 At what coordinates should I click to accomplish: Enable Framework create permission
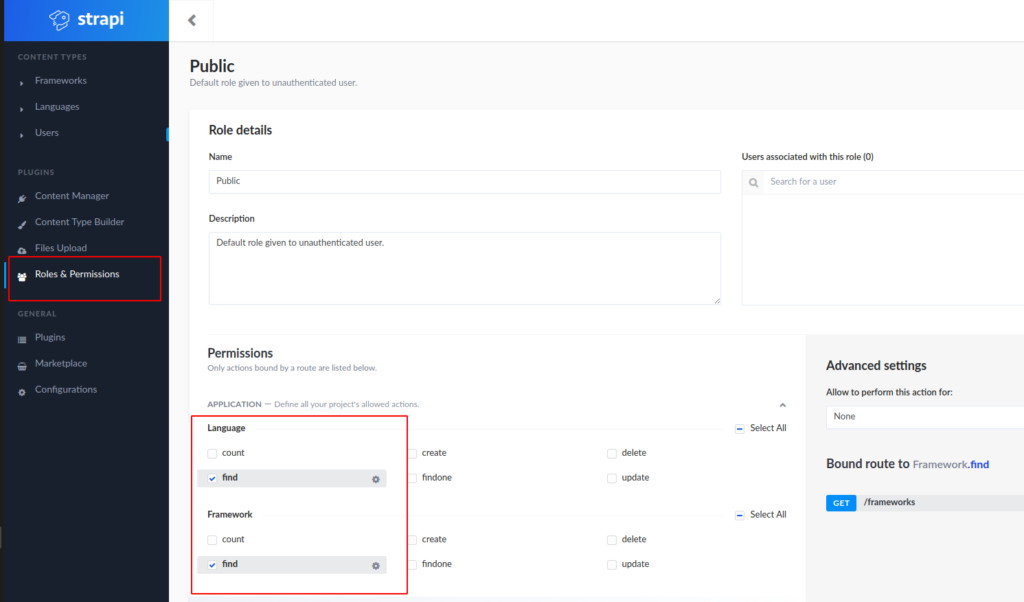(413, 540)
